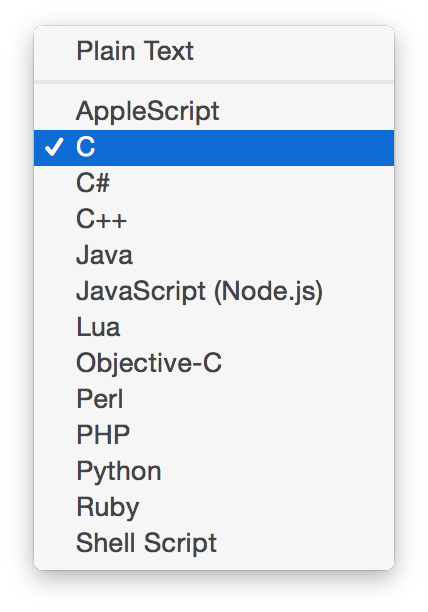Select Ruby from the menu
Screen dimensions: 428x612
point(214,507)
